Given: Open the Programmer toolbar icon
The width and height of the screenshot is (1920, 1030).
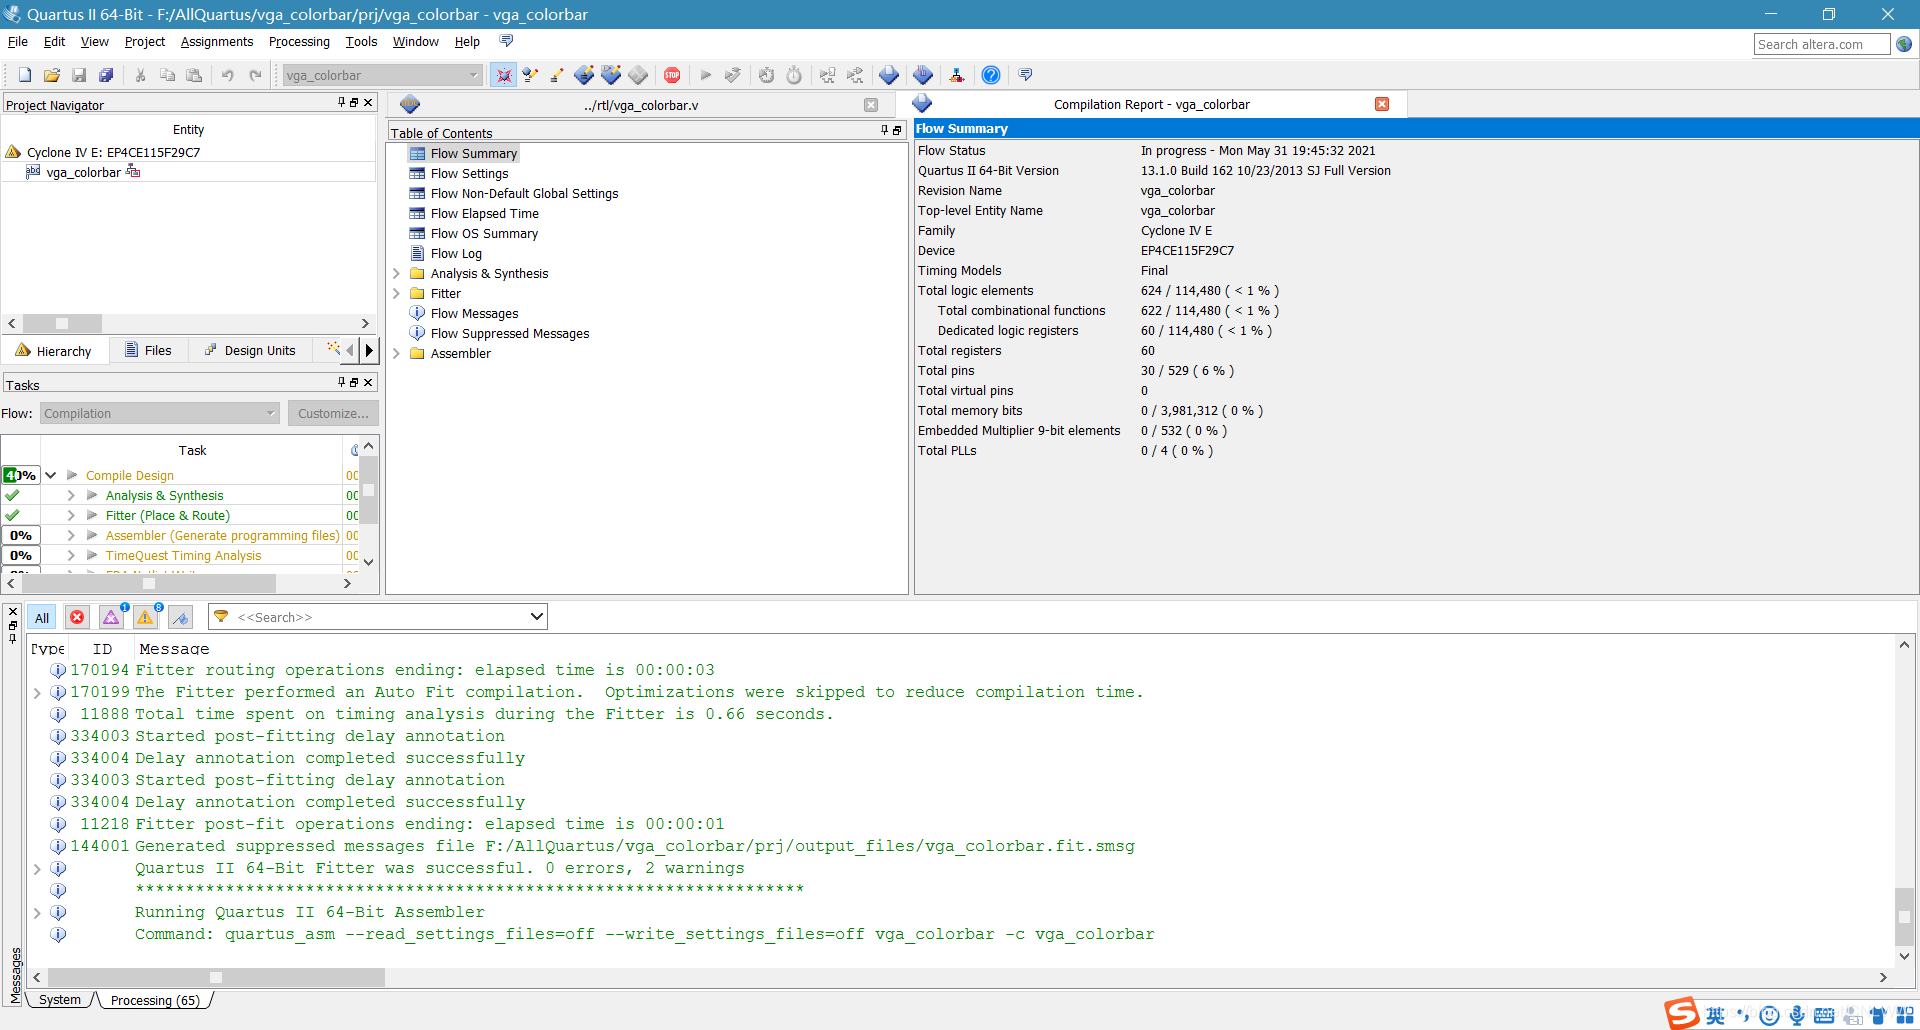Looking at the screenshot, I should (923, 75).
